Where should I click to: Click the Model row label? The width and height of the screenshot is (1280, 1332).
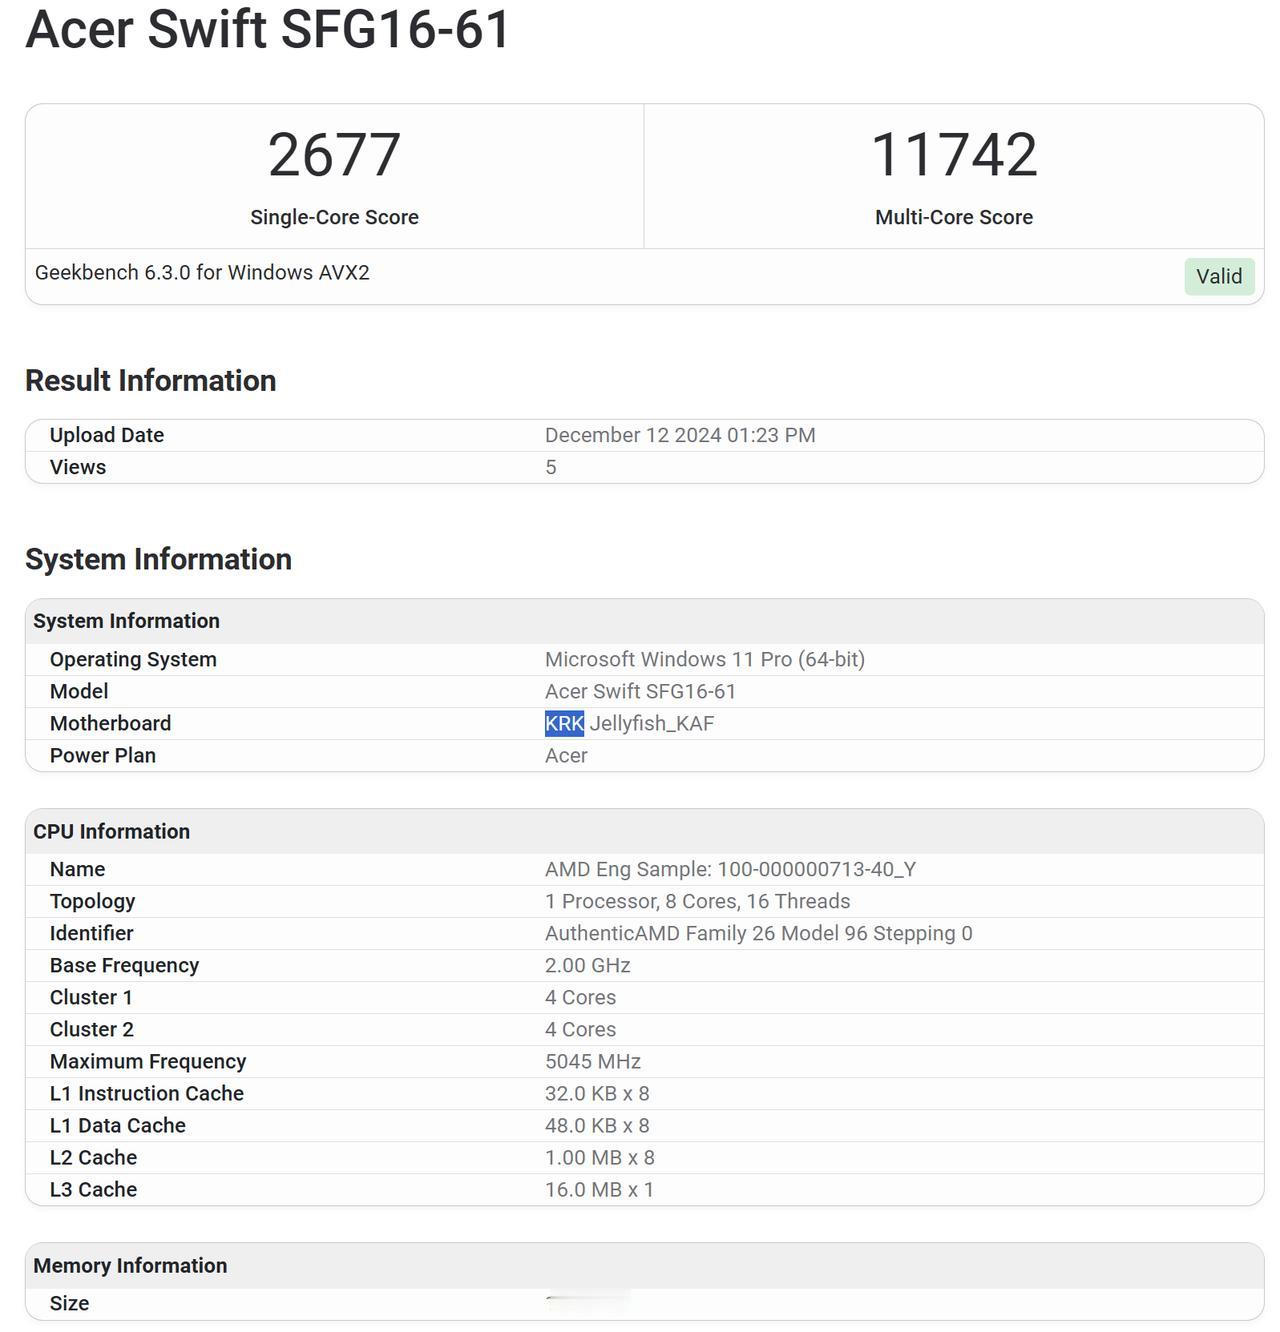[79, 691]
